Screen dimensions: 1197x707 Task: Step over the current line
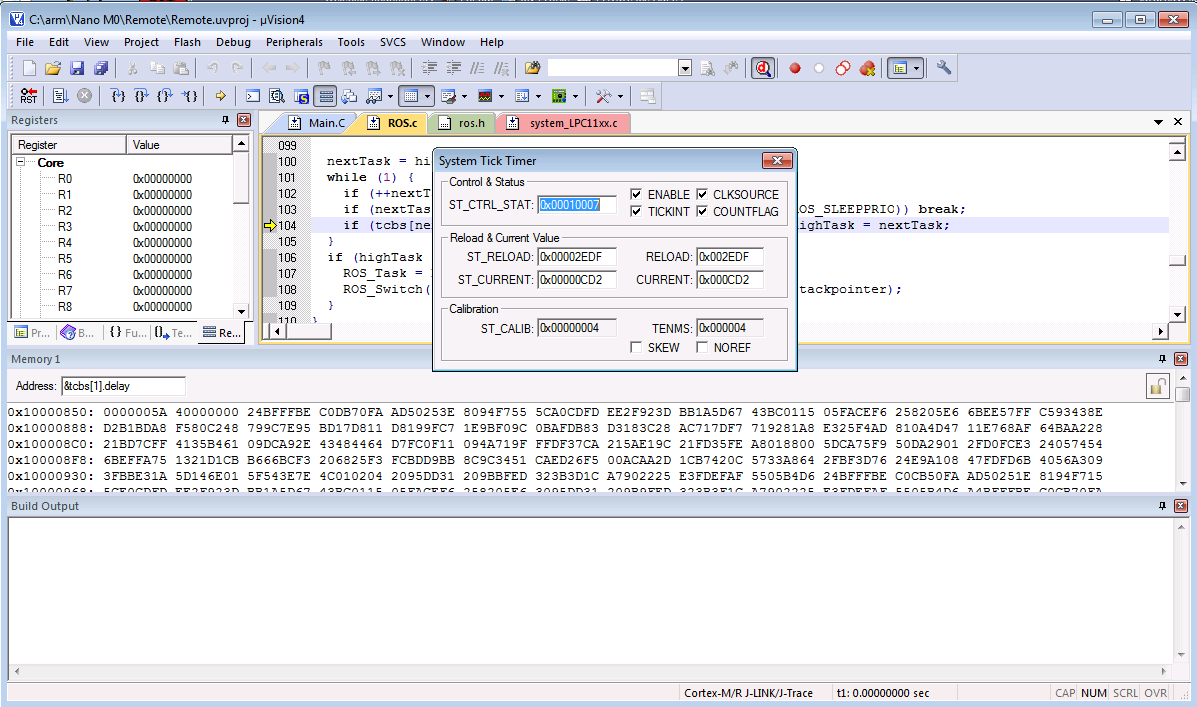141,96
